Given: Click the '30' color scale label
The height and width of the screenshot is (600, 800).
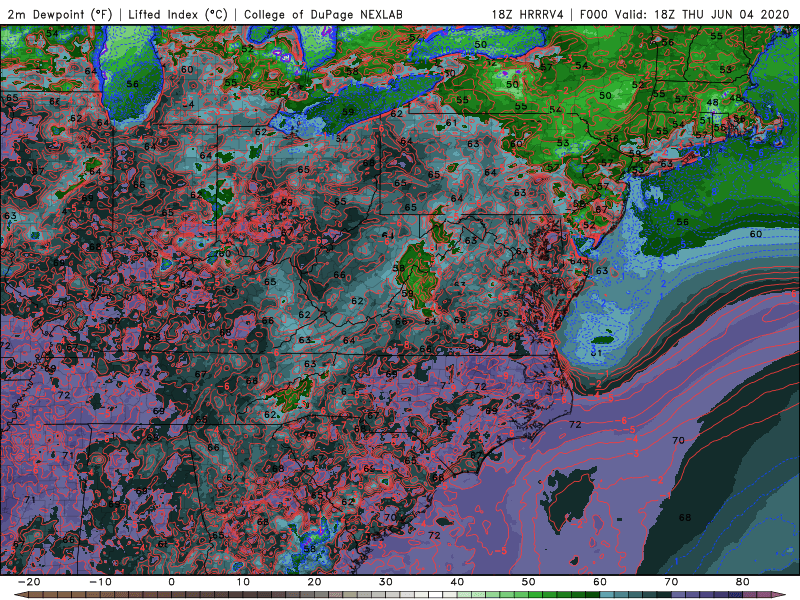Looking at the screenshot, I should point(386,582).
